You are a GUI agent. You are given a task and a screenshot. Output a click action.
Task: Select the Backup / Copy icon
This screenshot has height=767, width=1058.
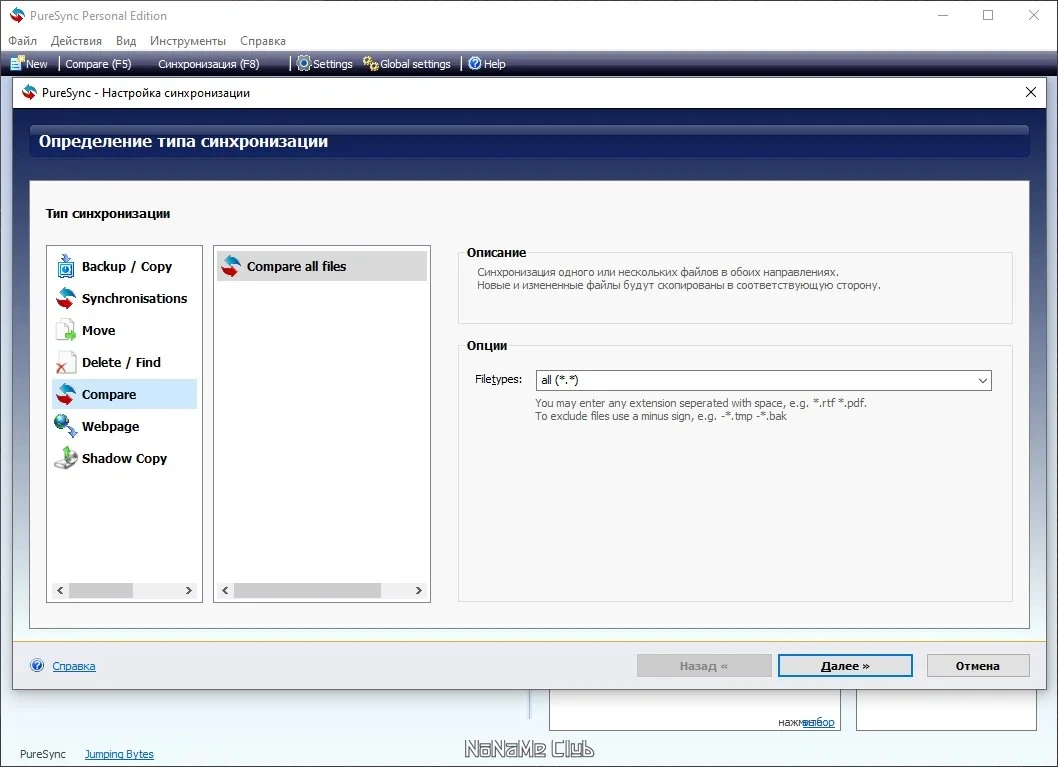click(x=65, y=266)
